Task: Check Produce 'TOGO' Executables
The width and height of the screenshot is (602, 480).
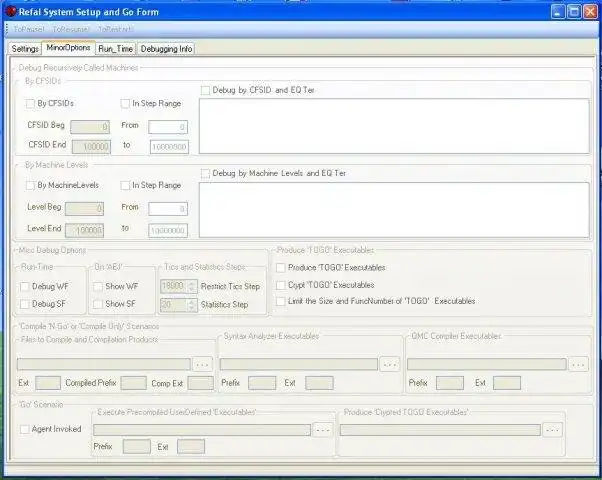Action: coord(281,268)
